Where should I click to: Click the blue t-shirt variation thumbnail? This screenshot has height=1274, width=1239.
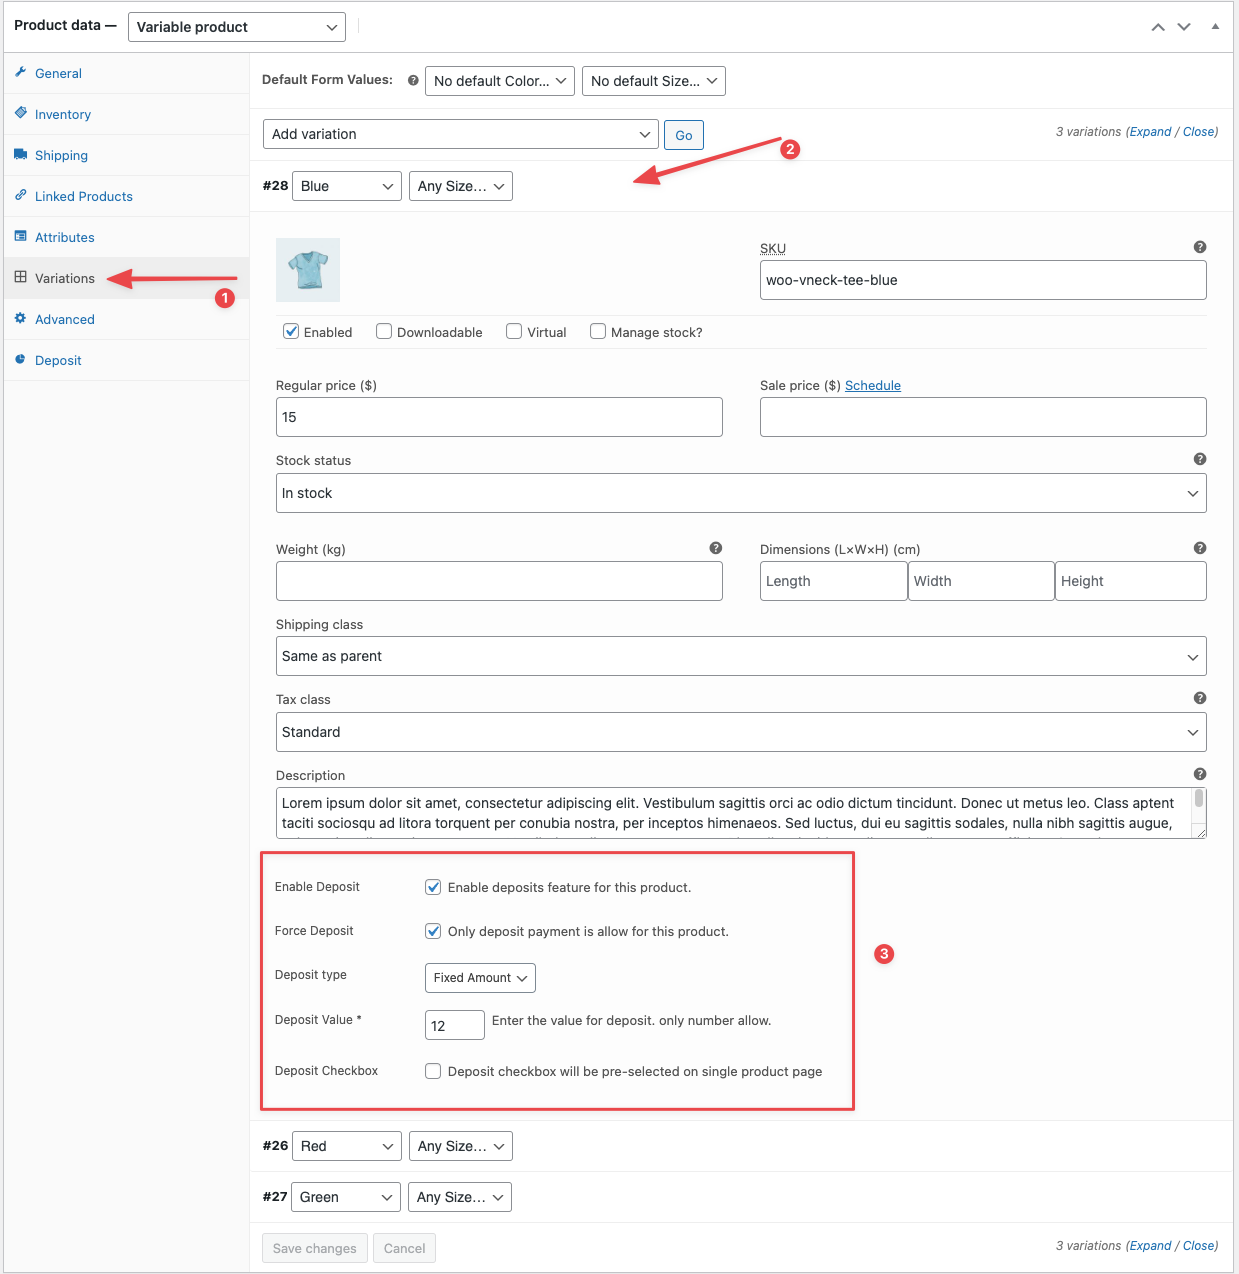(308, 270)
